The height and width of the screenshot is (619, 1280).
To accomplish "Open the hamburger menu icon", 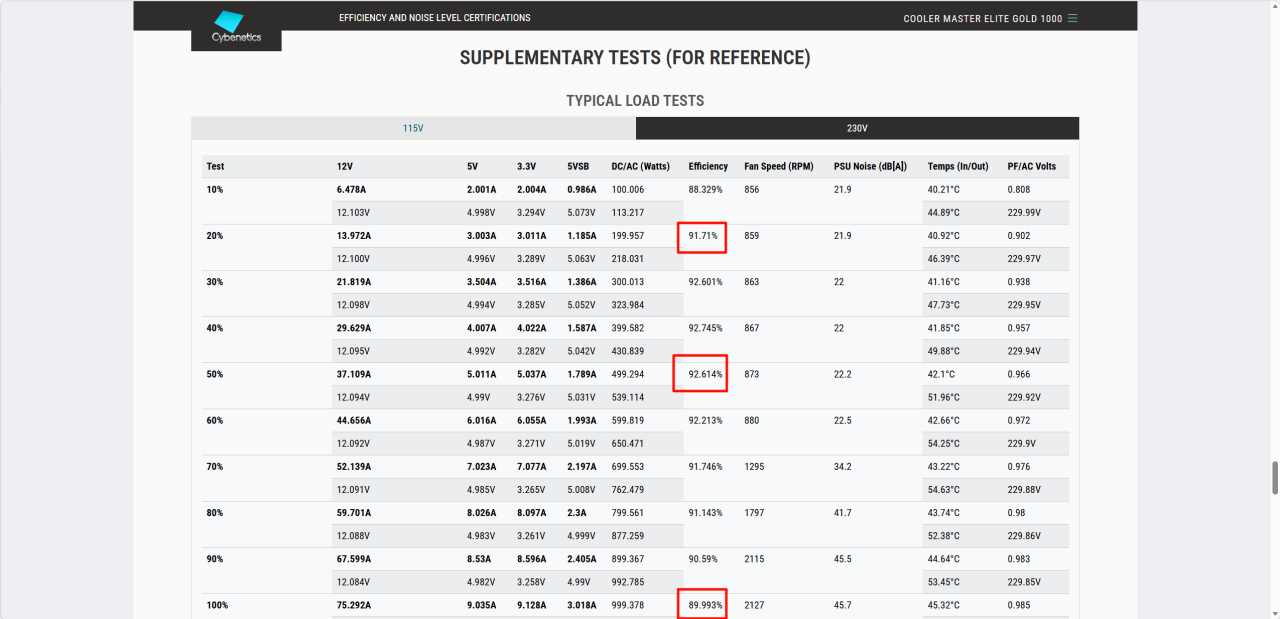I will pyautogui.click(x=1073, y=18).
